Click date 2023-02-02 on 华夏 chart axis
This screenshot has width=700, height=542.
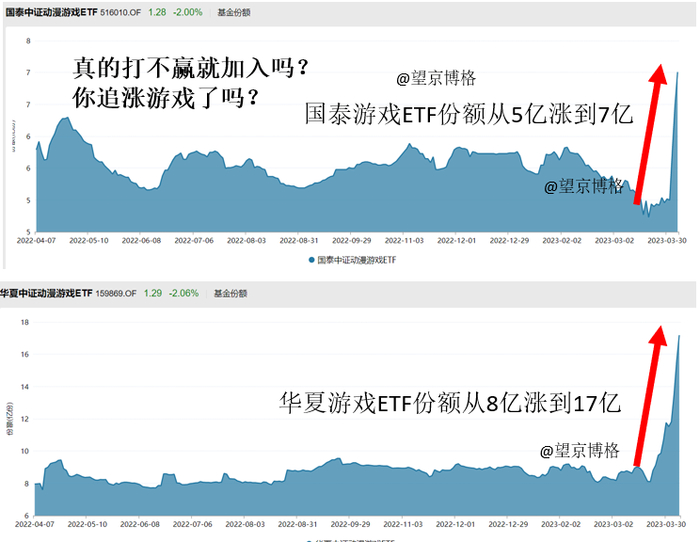coord(561,524)
